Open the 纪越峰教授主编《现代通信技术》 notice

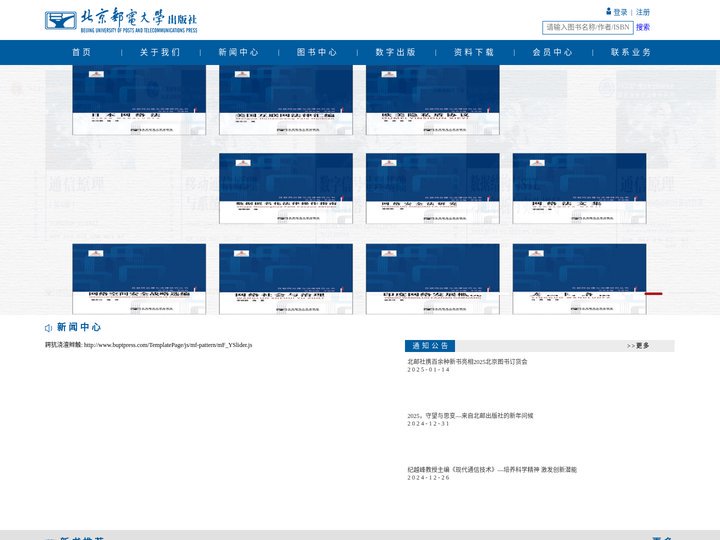coord(492,470)
